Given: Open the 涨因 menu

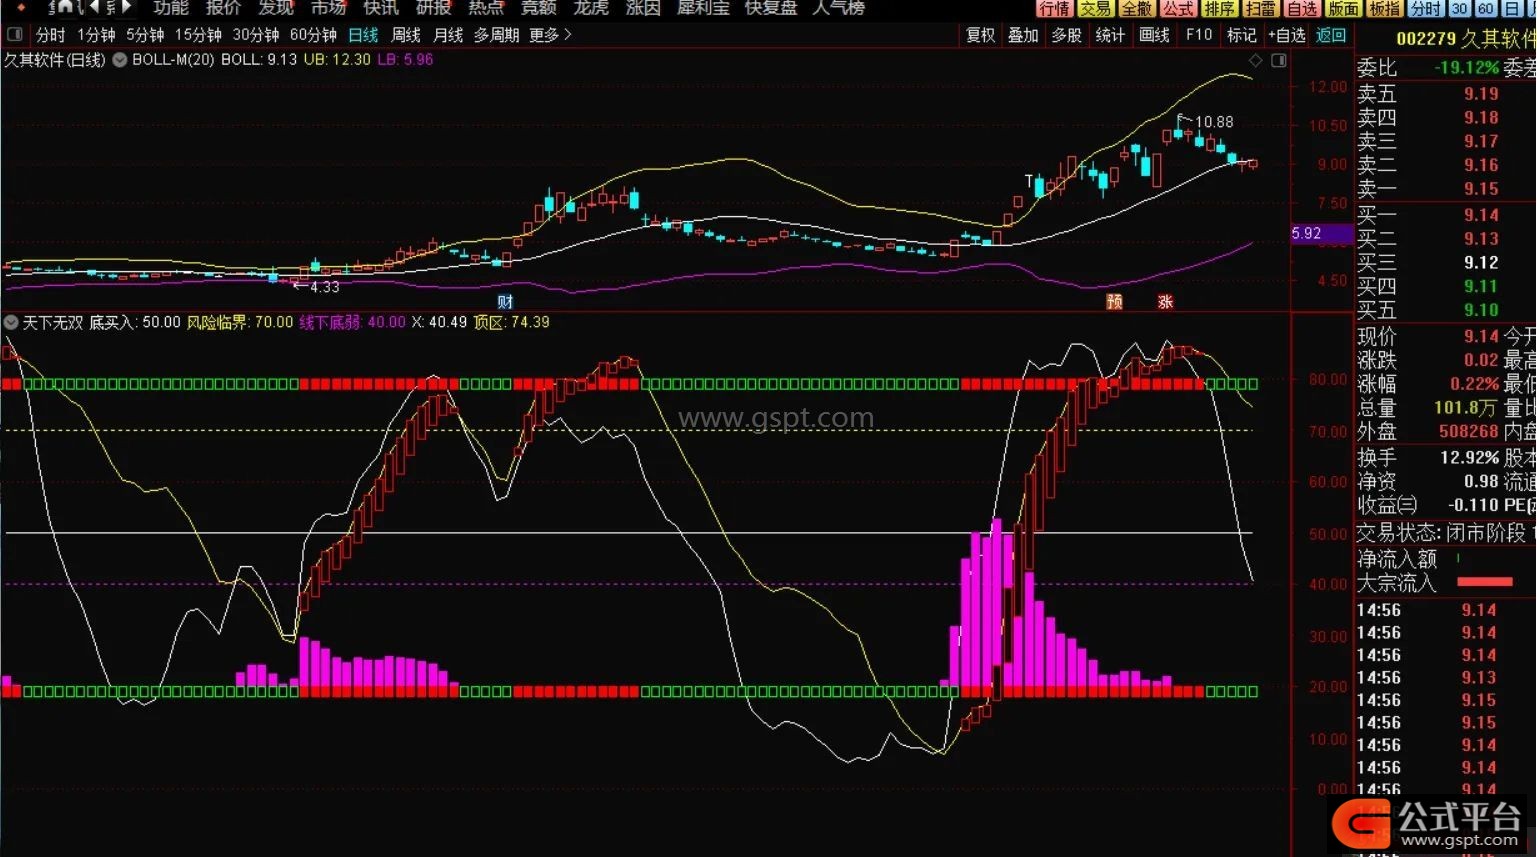Looking at the screenshot, I should [643, 8].
